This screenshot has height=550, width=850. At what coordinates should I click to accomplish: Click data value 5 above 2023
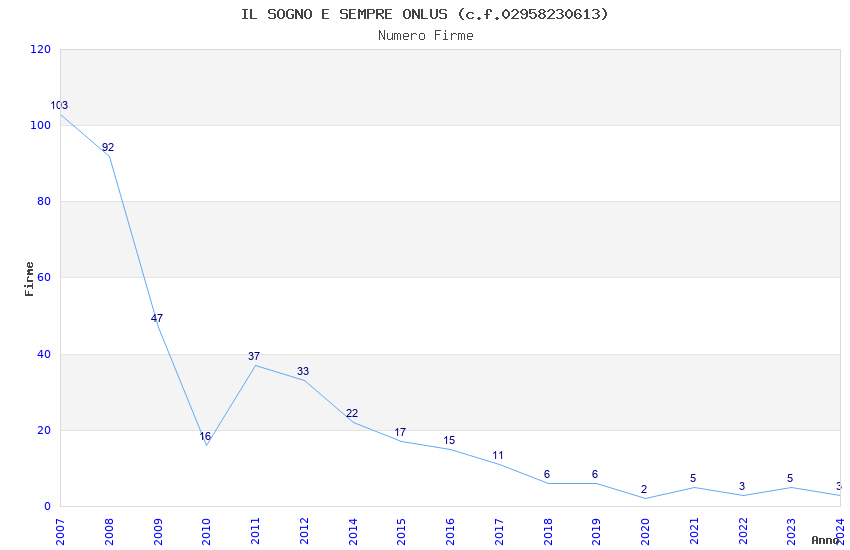790,478
